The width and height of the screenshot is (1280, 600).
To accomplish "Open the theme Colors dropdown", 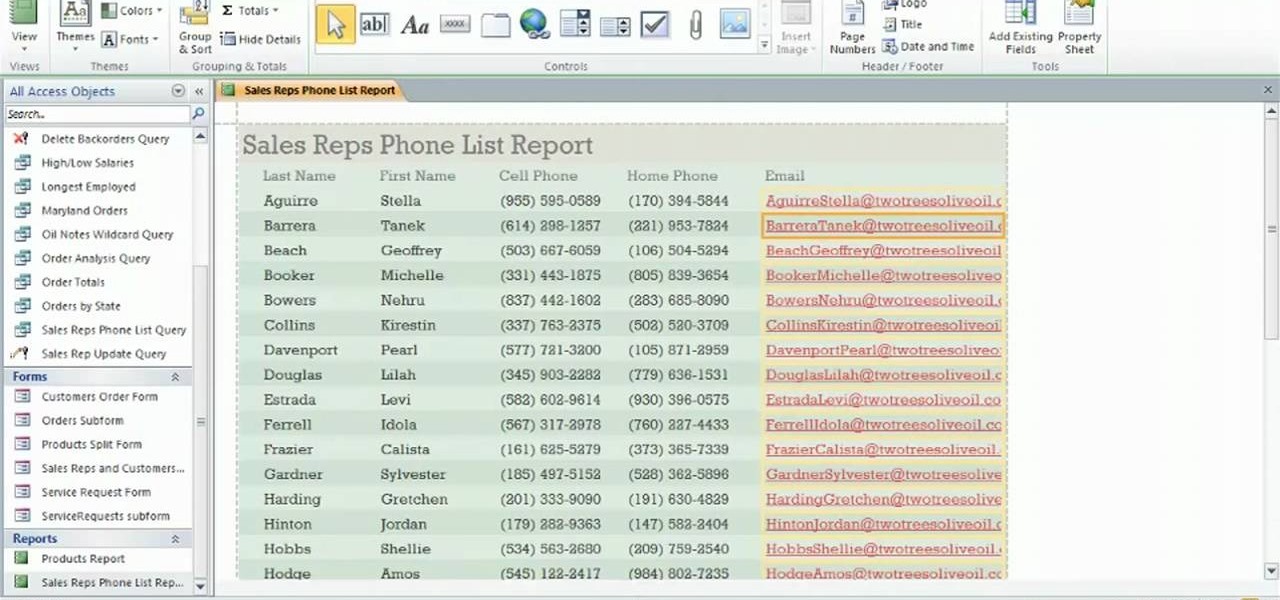I will coord(131,11).
